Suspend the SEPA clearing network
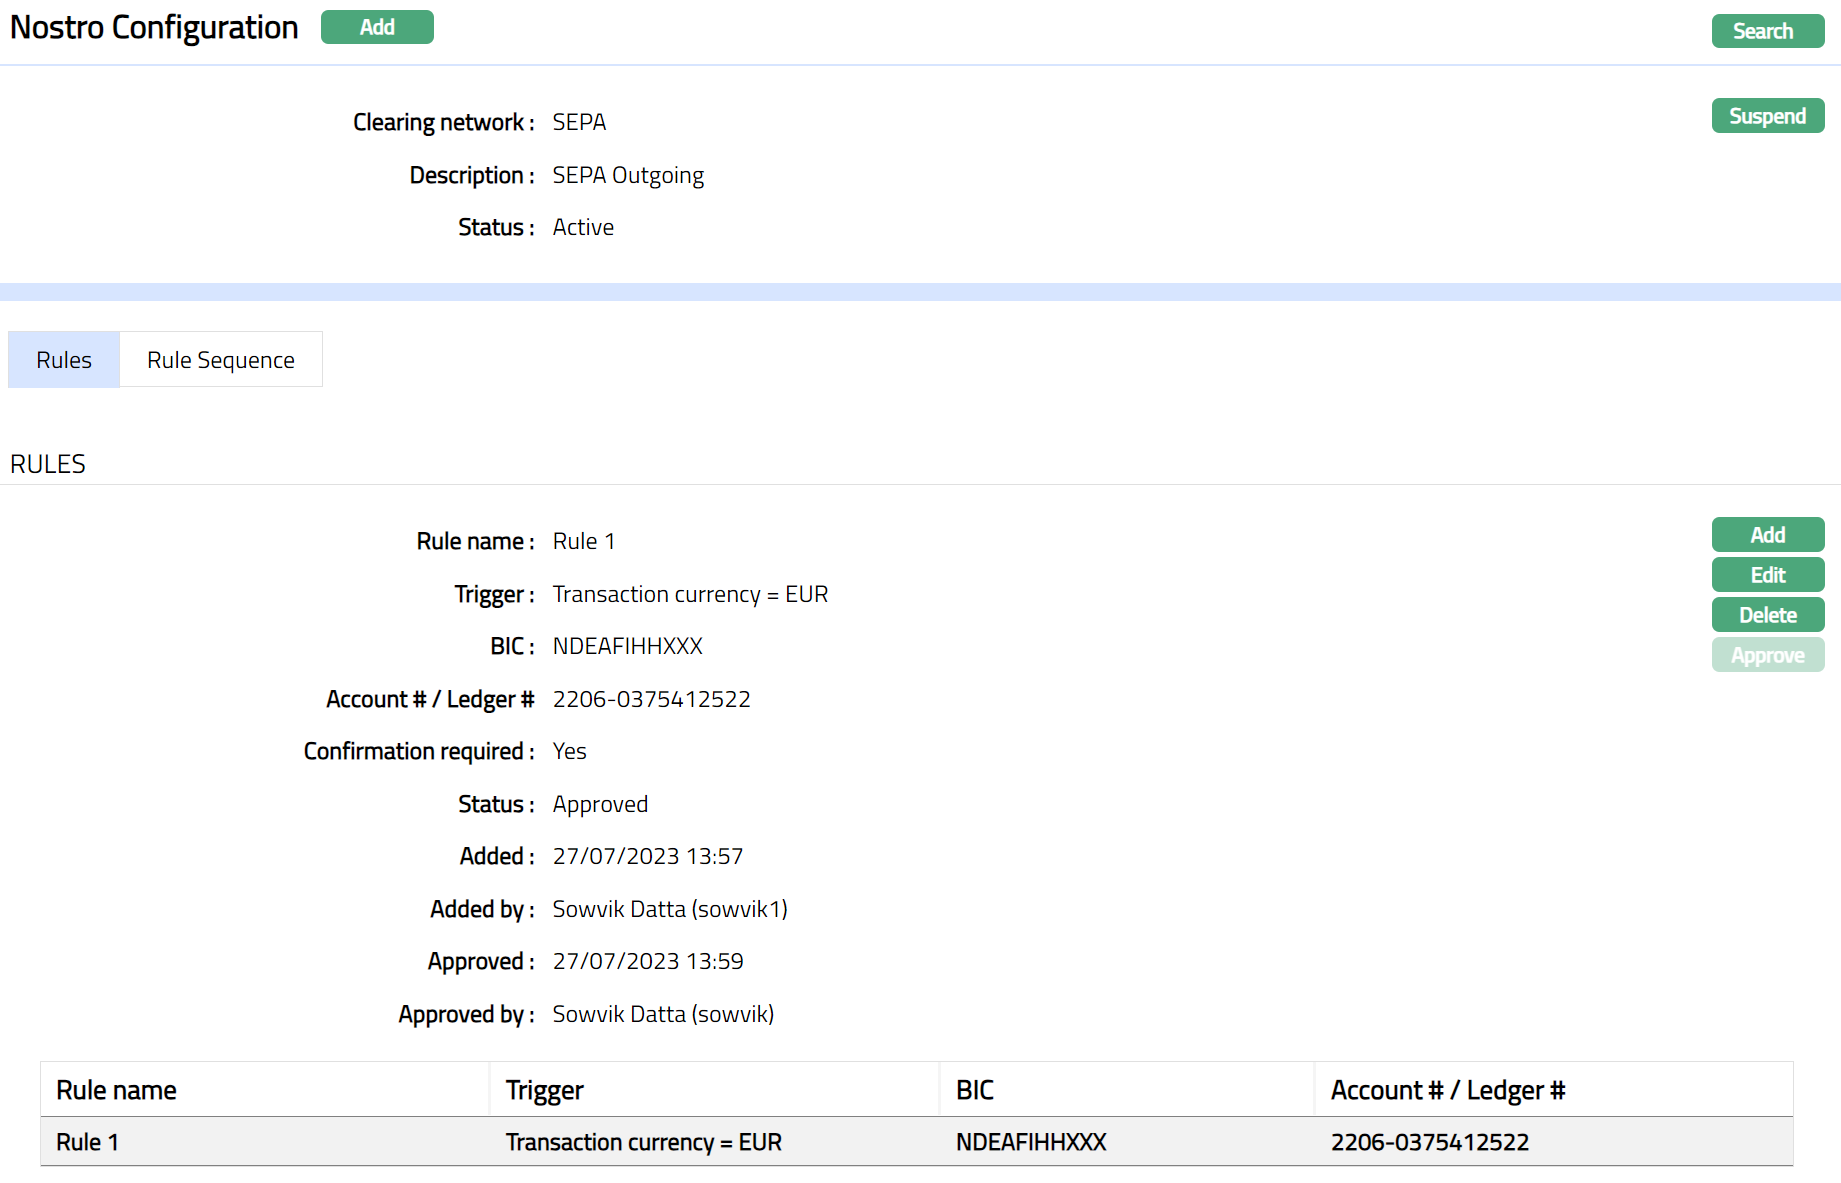Image resolution: width=1841 pixels, height=1183 pixels. point(1767,116)
